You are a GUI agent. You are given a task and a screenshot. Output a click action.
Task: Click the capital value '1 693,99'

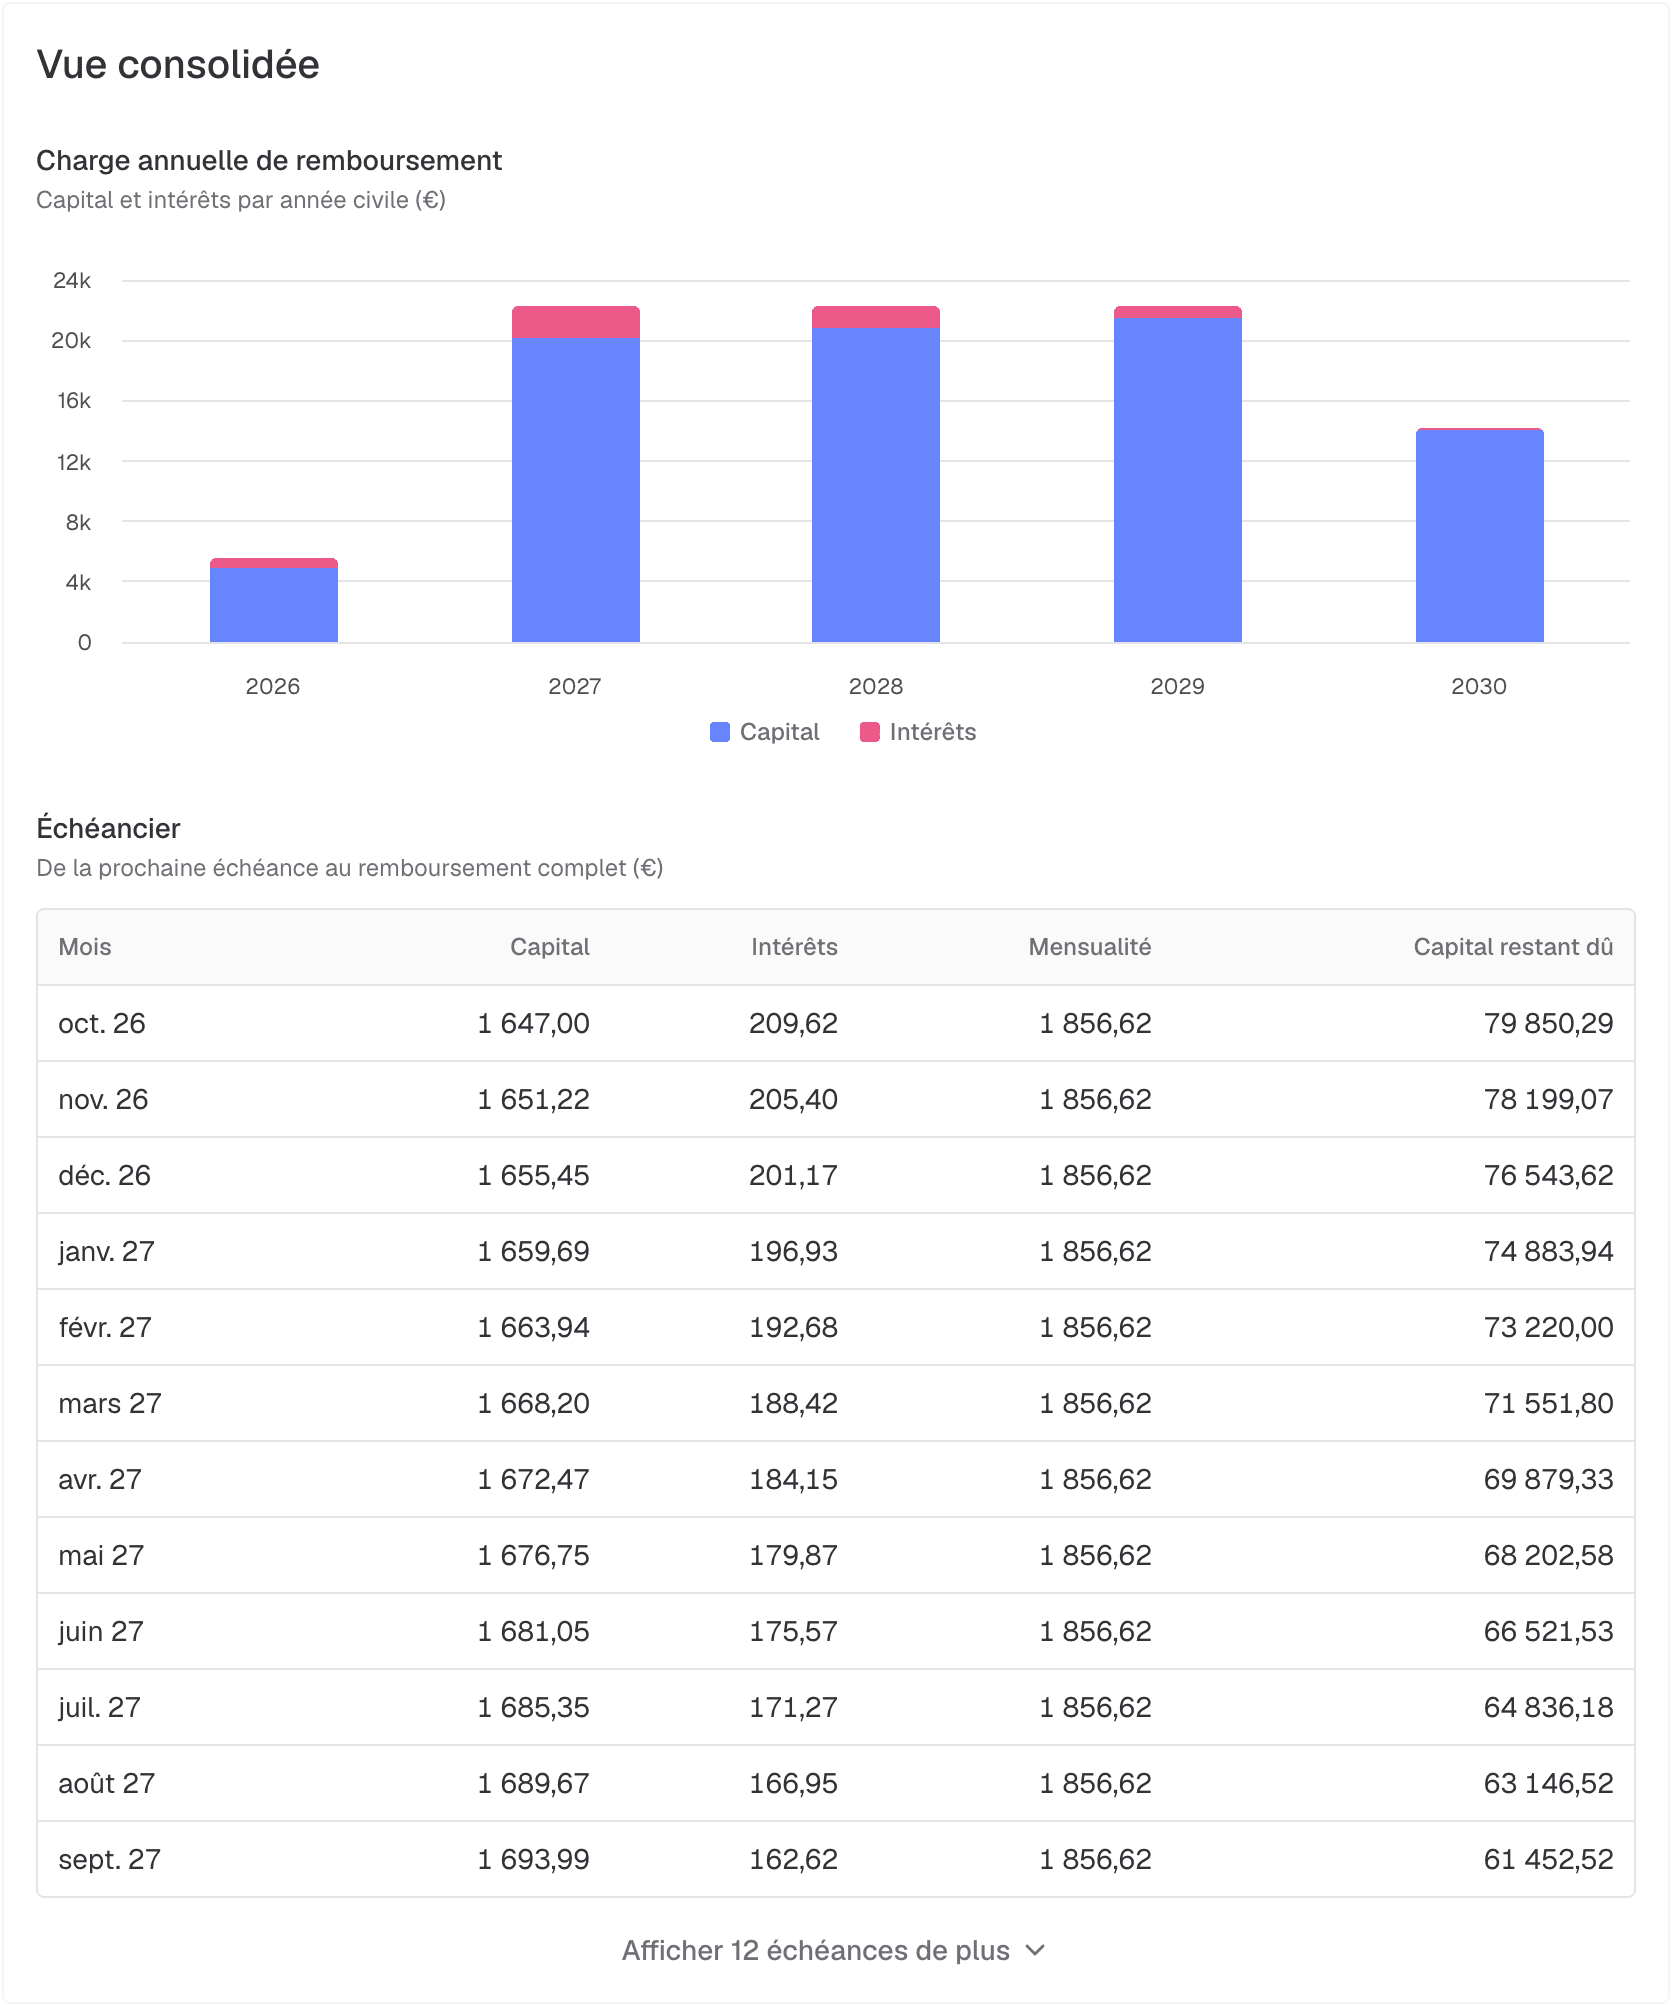(534, 1859)
